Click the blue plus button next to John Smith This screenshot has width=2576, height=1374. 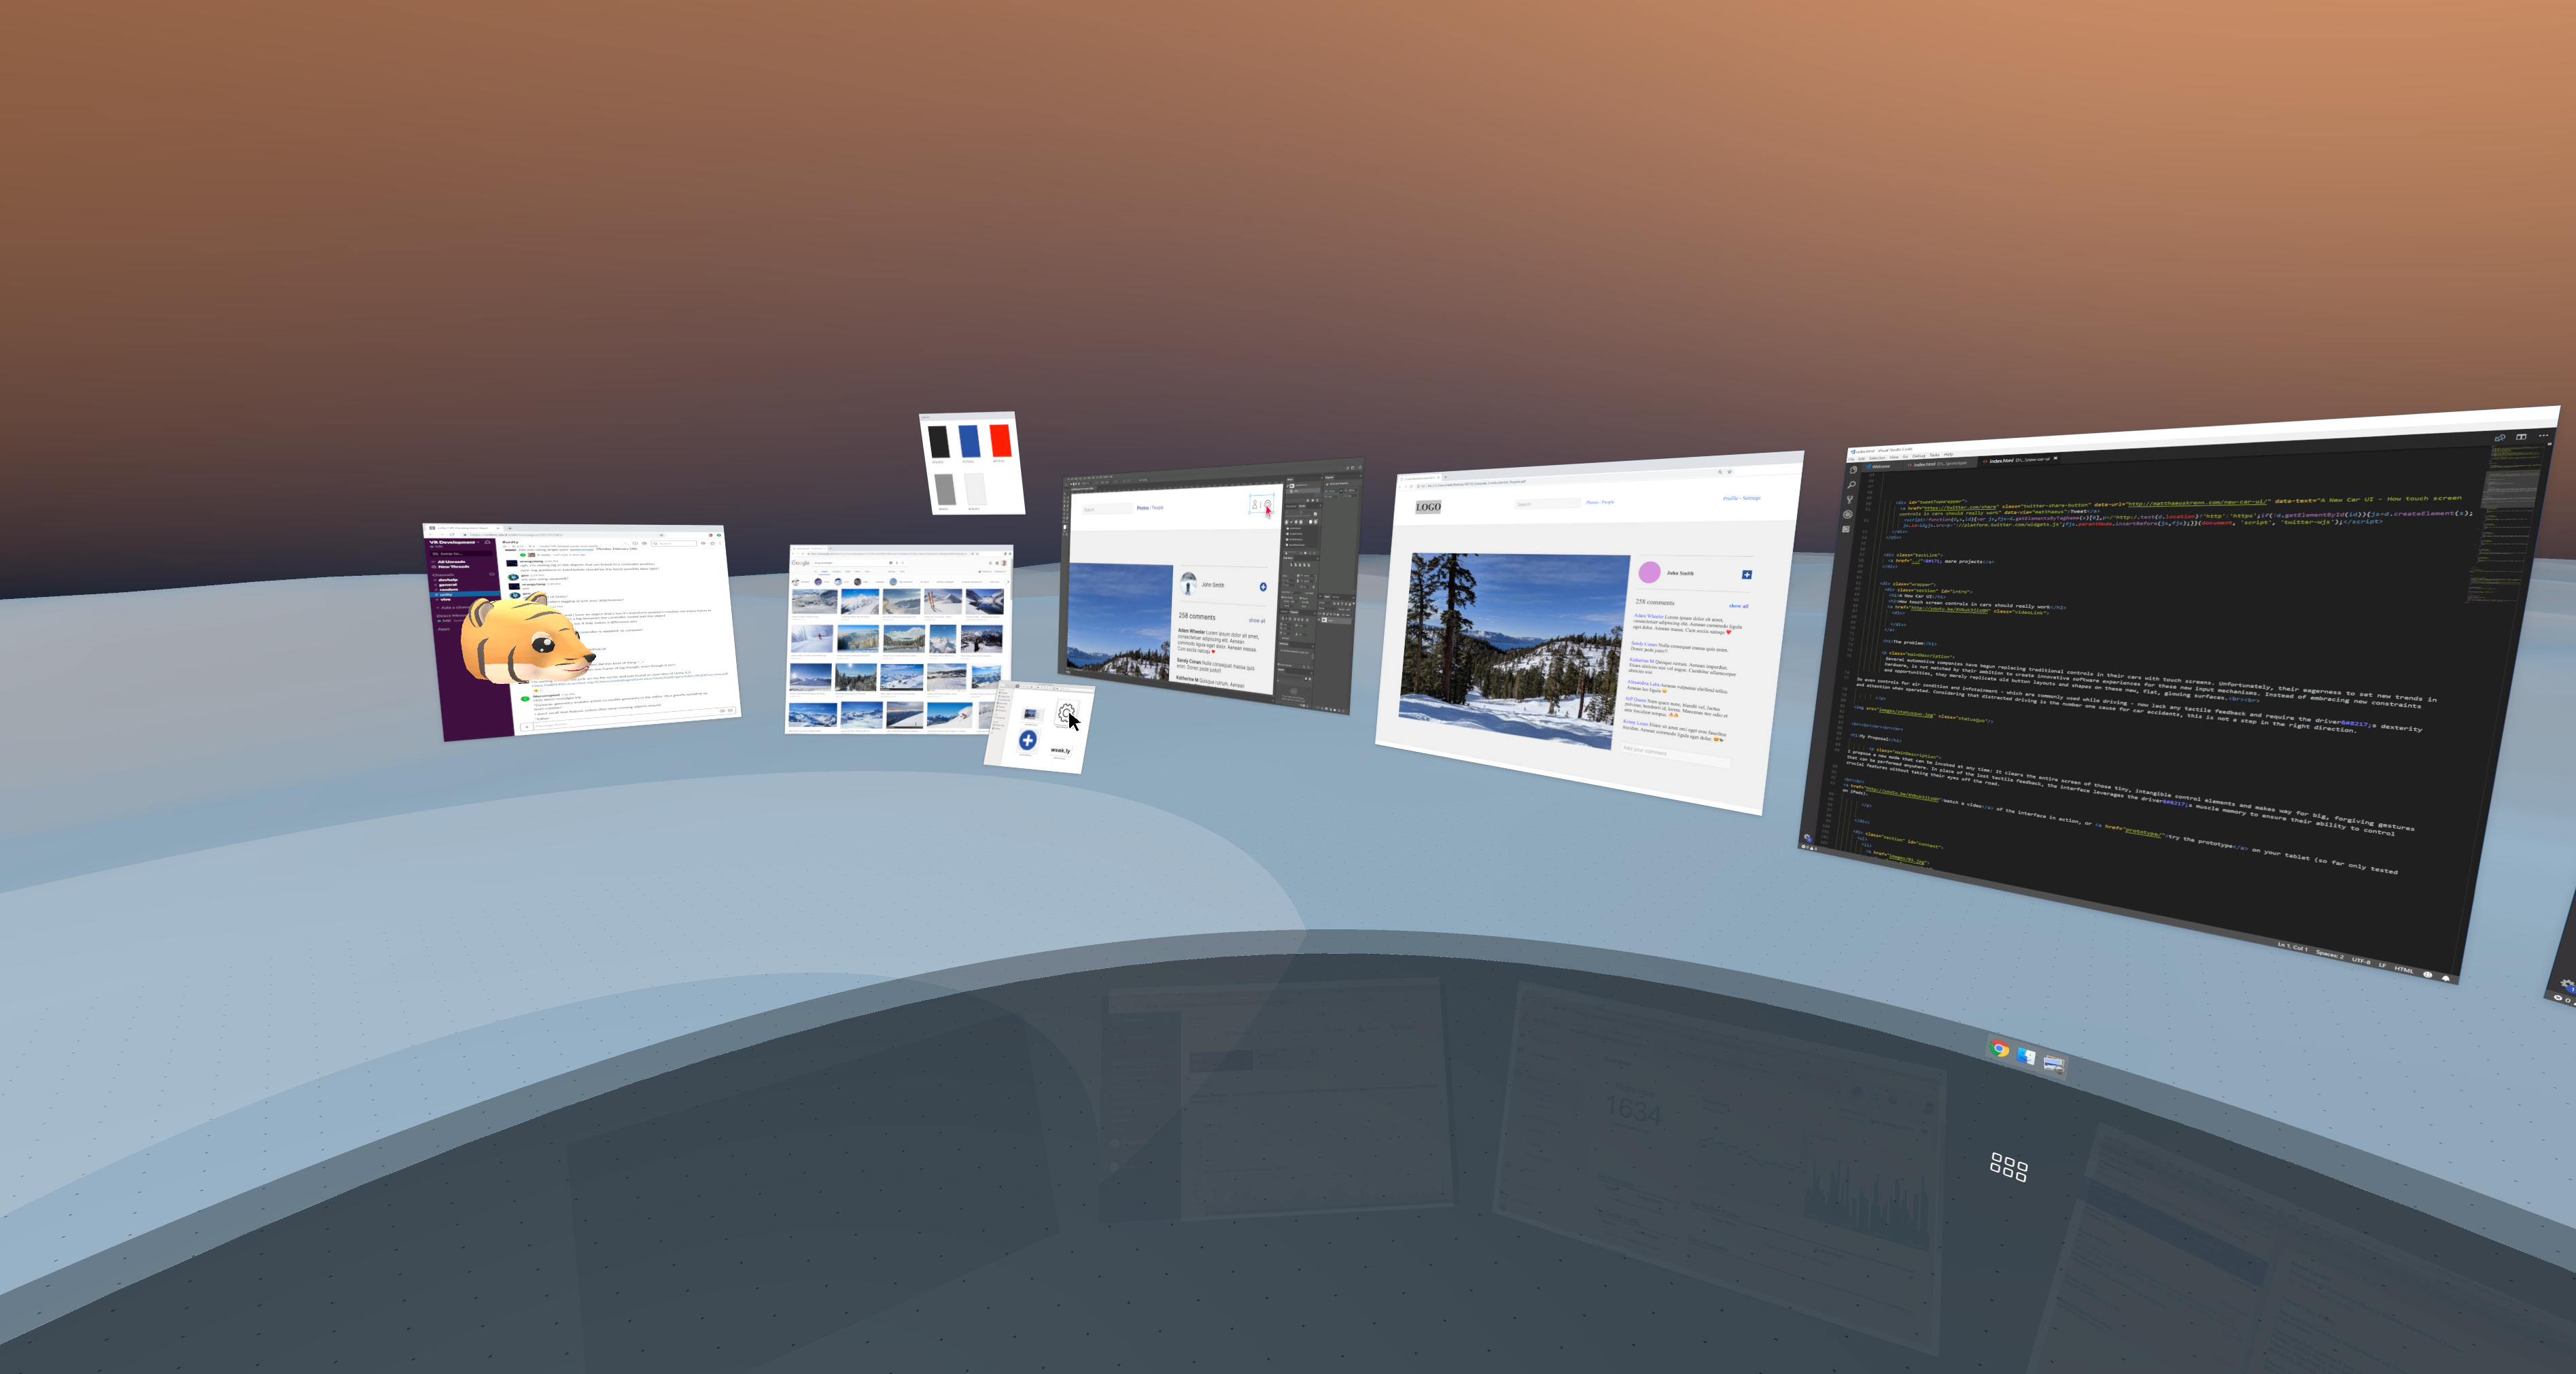pyautogui.click(x=1747, y=575)
